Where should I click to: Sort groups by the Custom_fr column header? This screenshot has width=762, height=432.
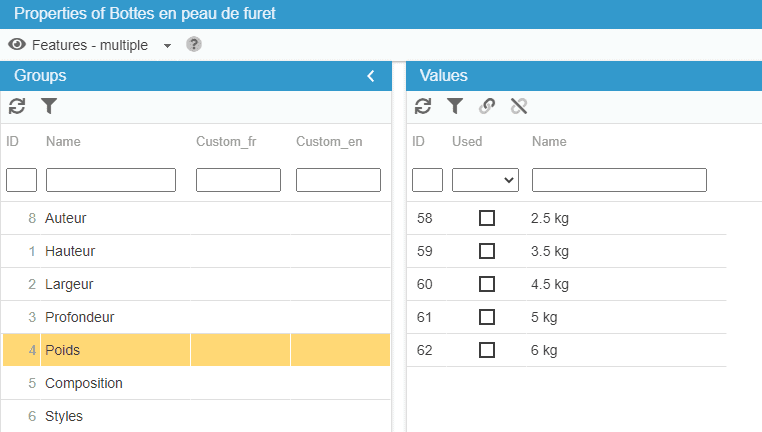tap(226, 142)
